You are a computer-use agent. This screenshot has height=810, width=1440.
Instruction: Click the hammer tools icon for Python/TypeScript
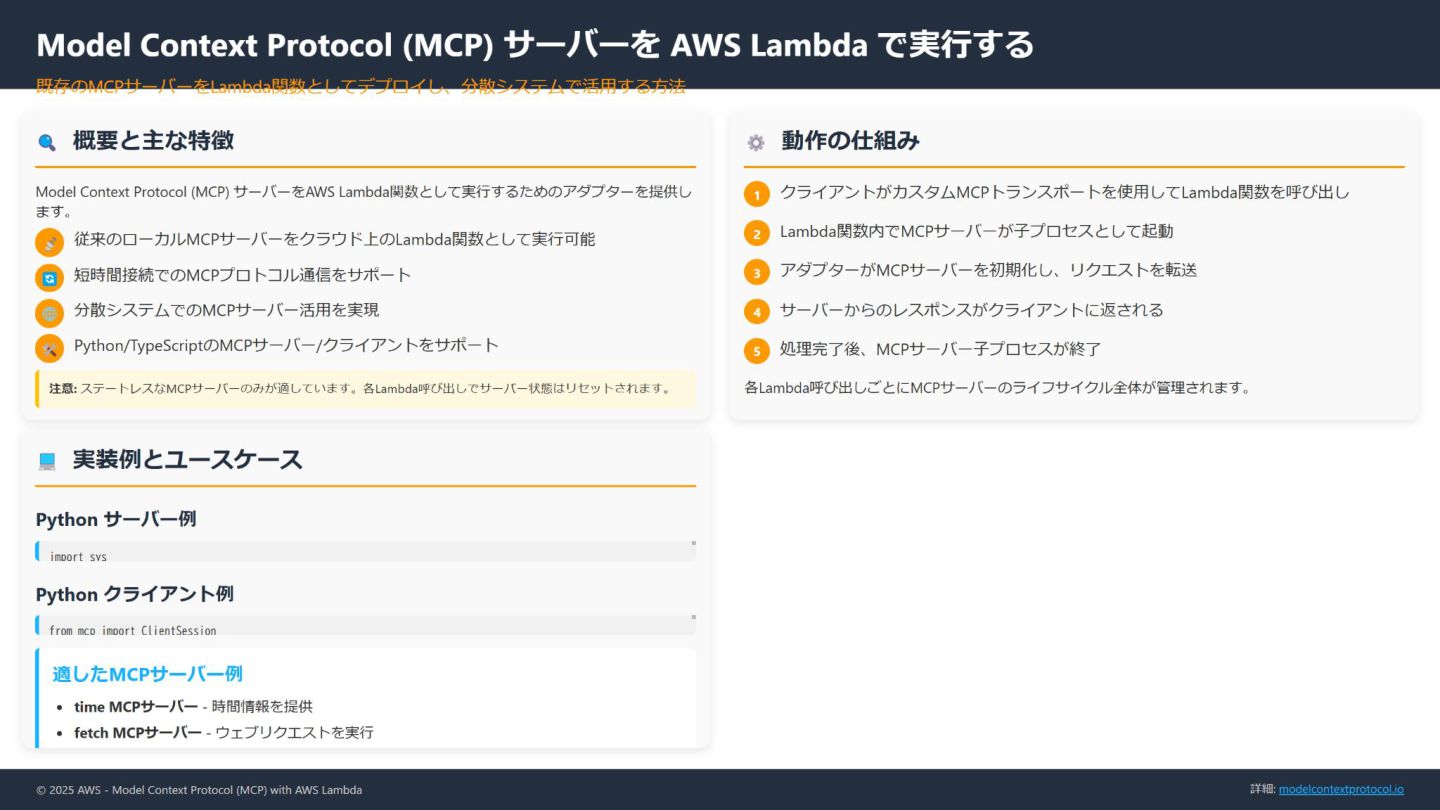pyautogui.click(x=49, y=348)
